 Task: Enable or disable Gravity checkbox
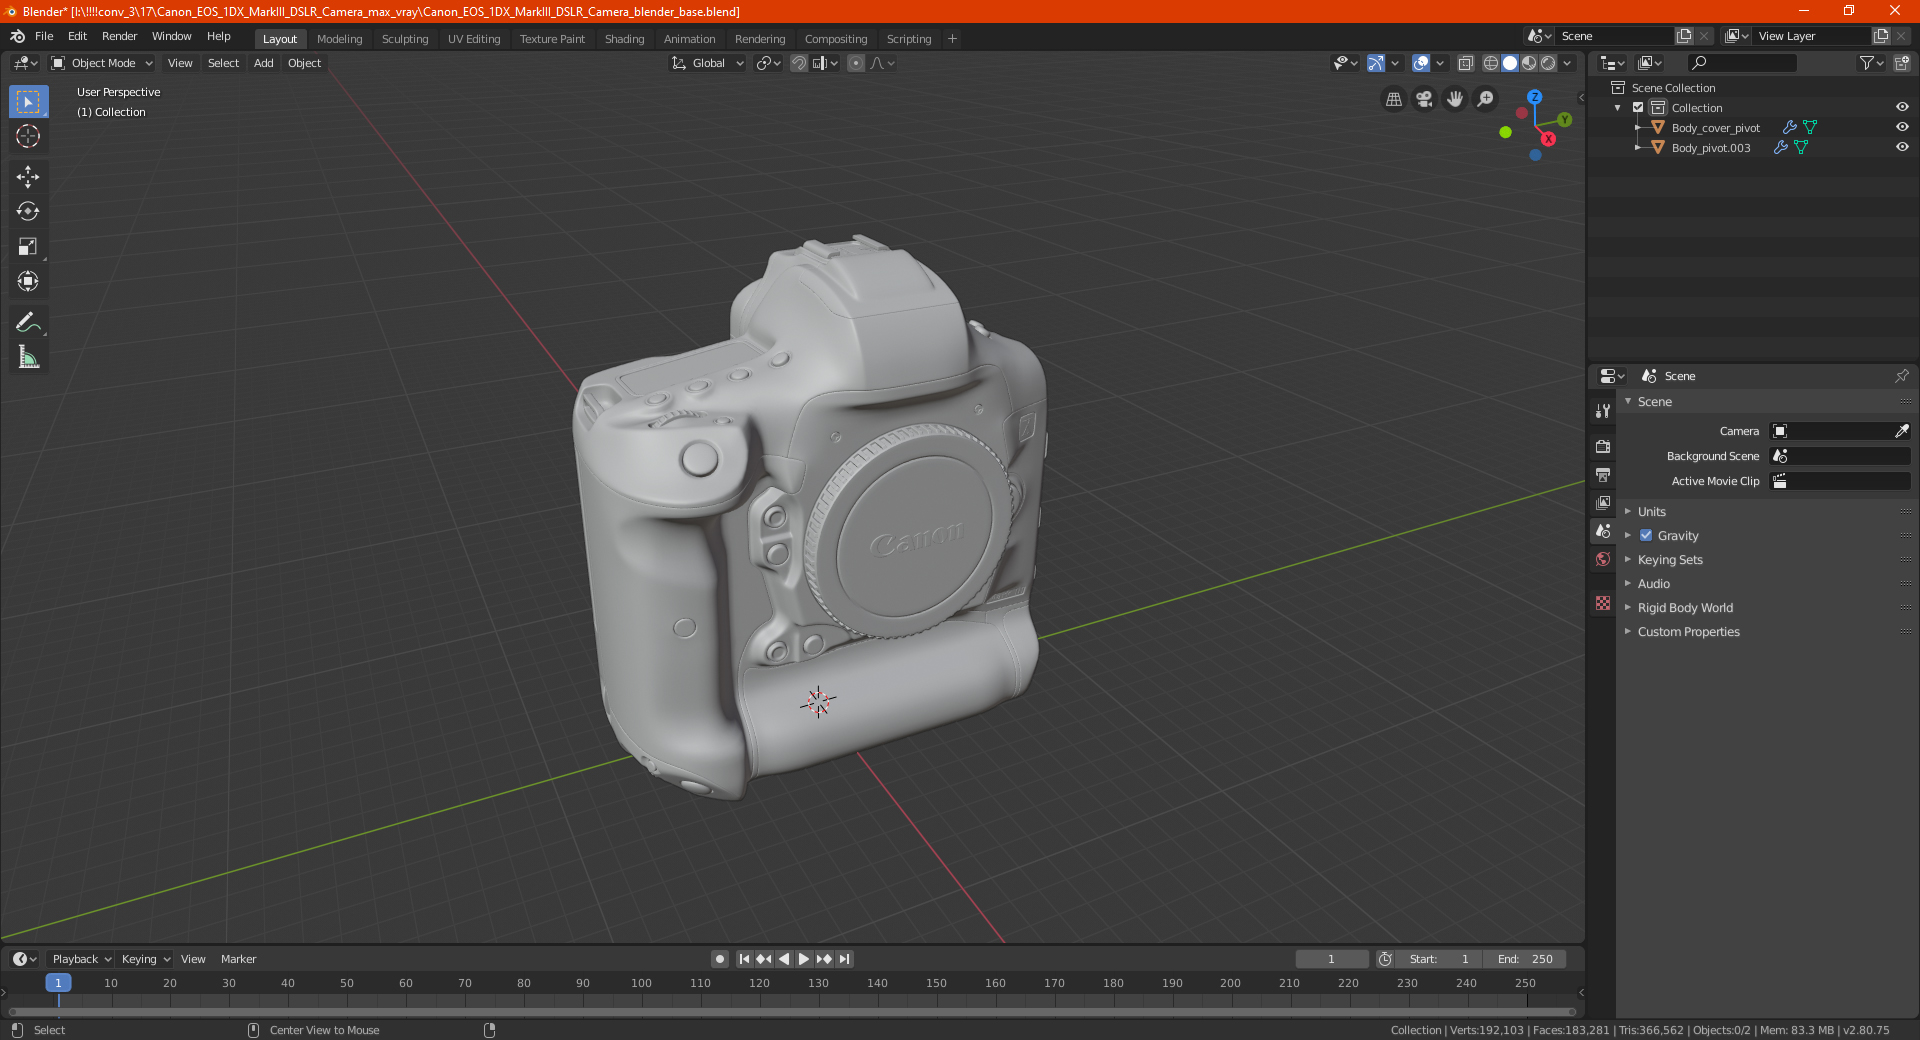tap(1645, 536)
